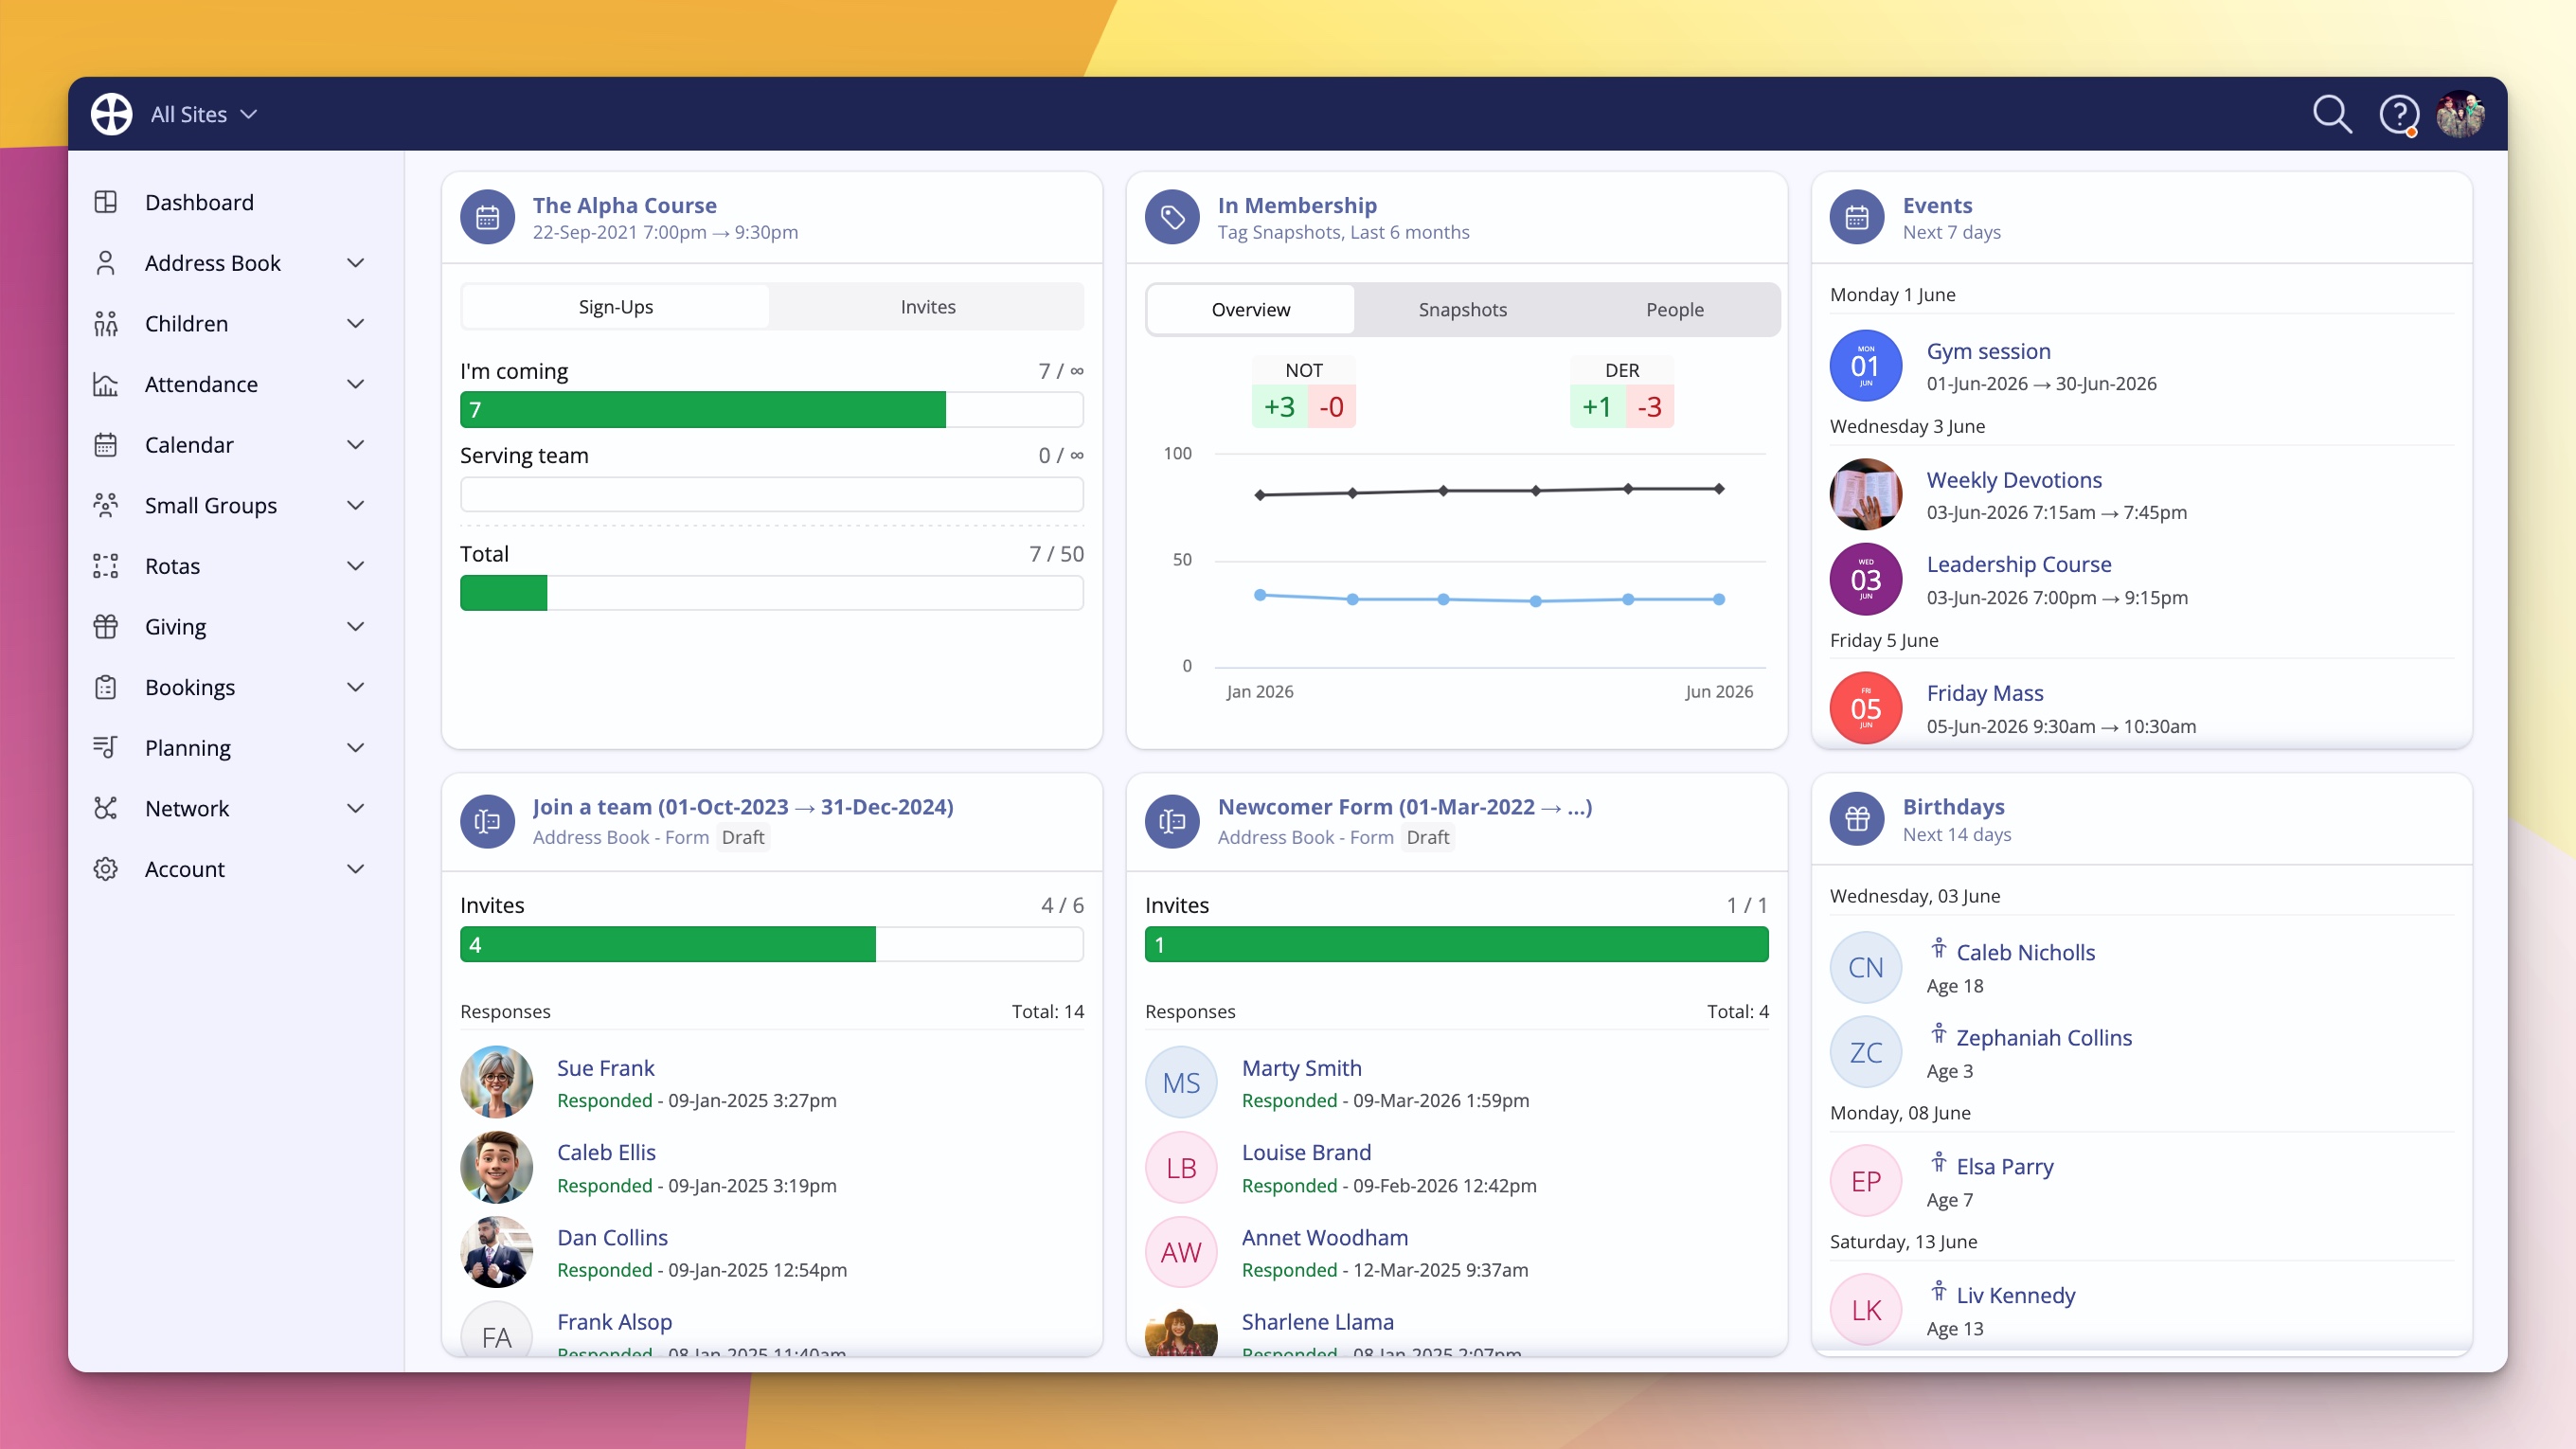This screenshot has width=2576, height=1449.
Task: Click the Attendance chart icon
Action: coord(105,384)
